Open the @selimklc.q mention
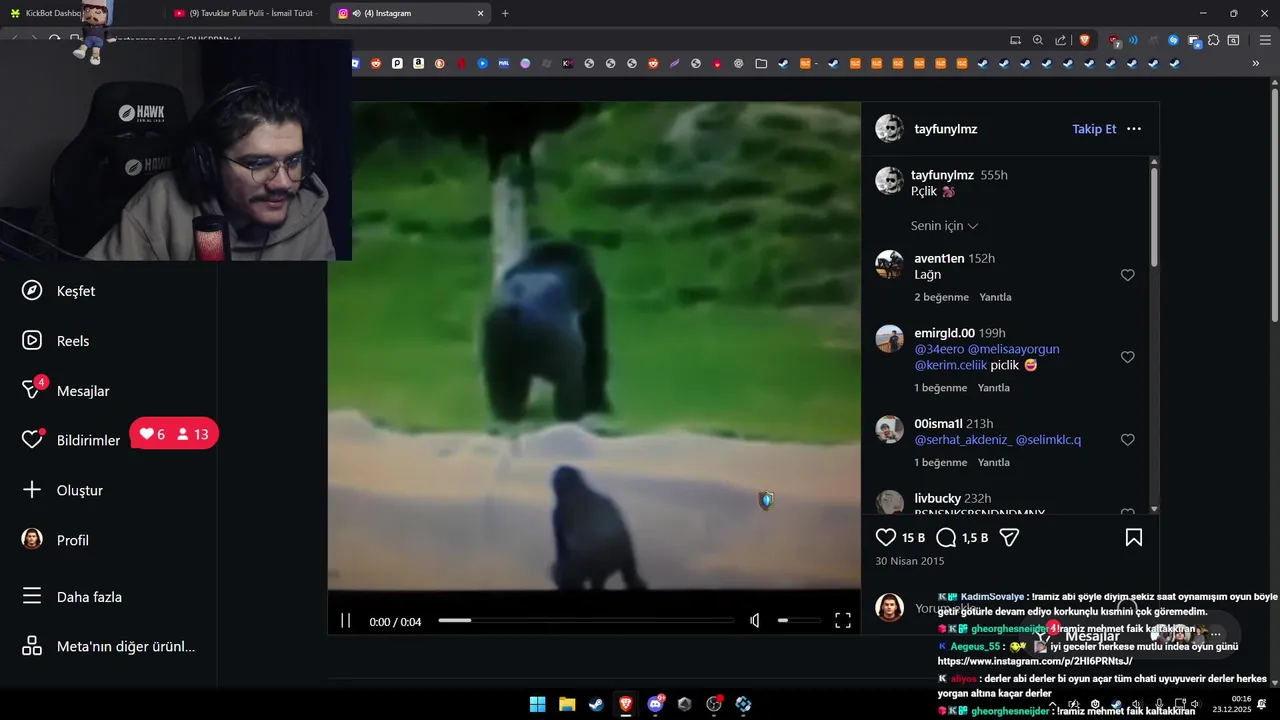 [1048, 440]
